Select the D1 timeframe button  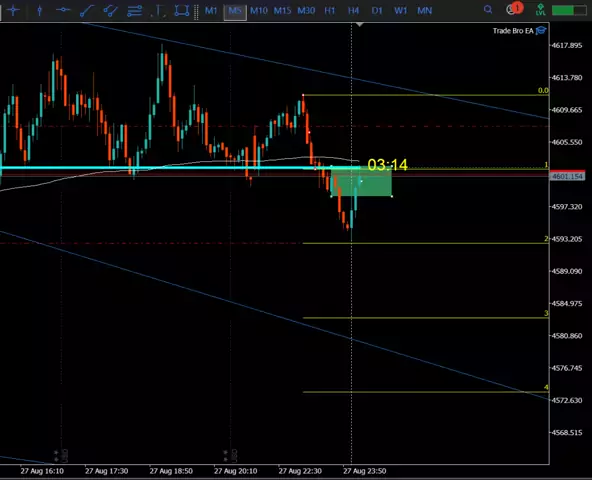tap(377, 11)
